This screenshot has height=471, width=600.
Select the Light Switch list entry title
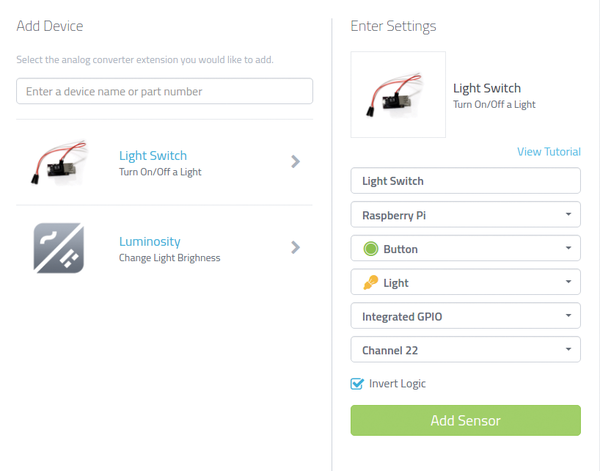click(153, 155)
